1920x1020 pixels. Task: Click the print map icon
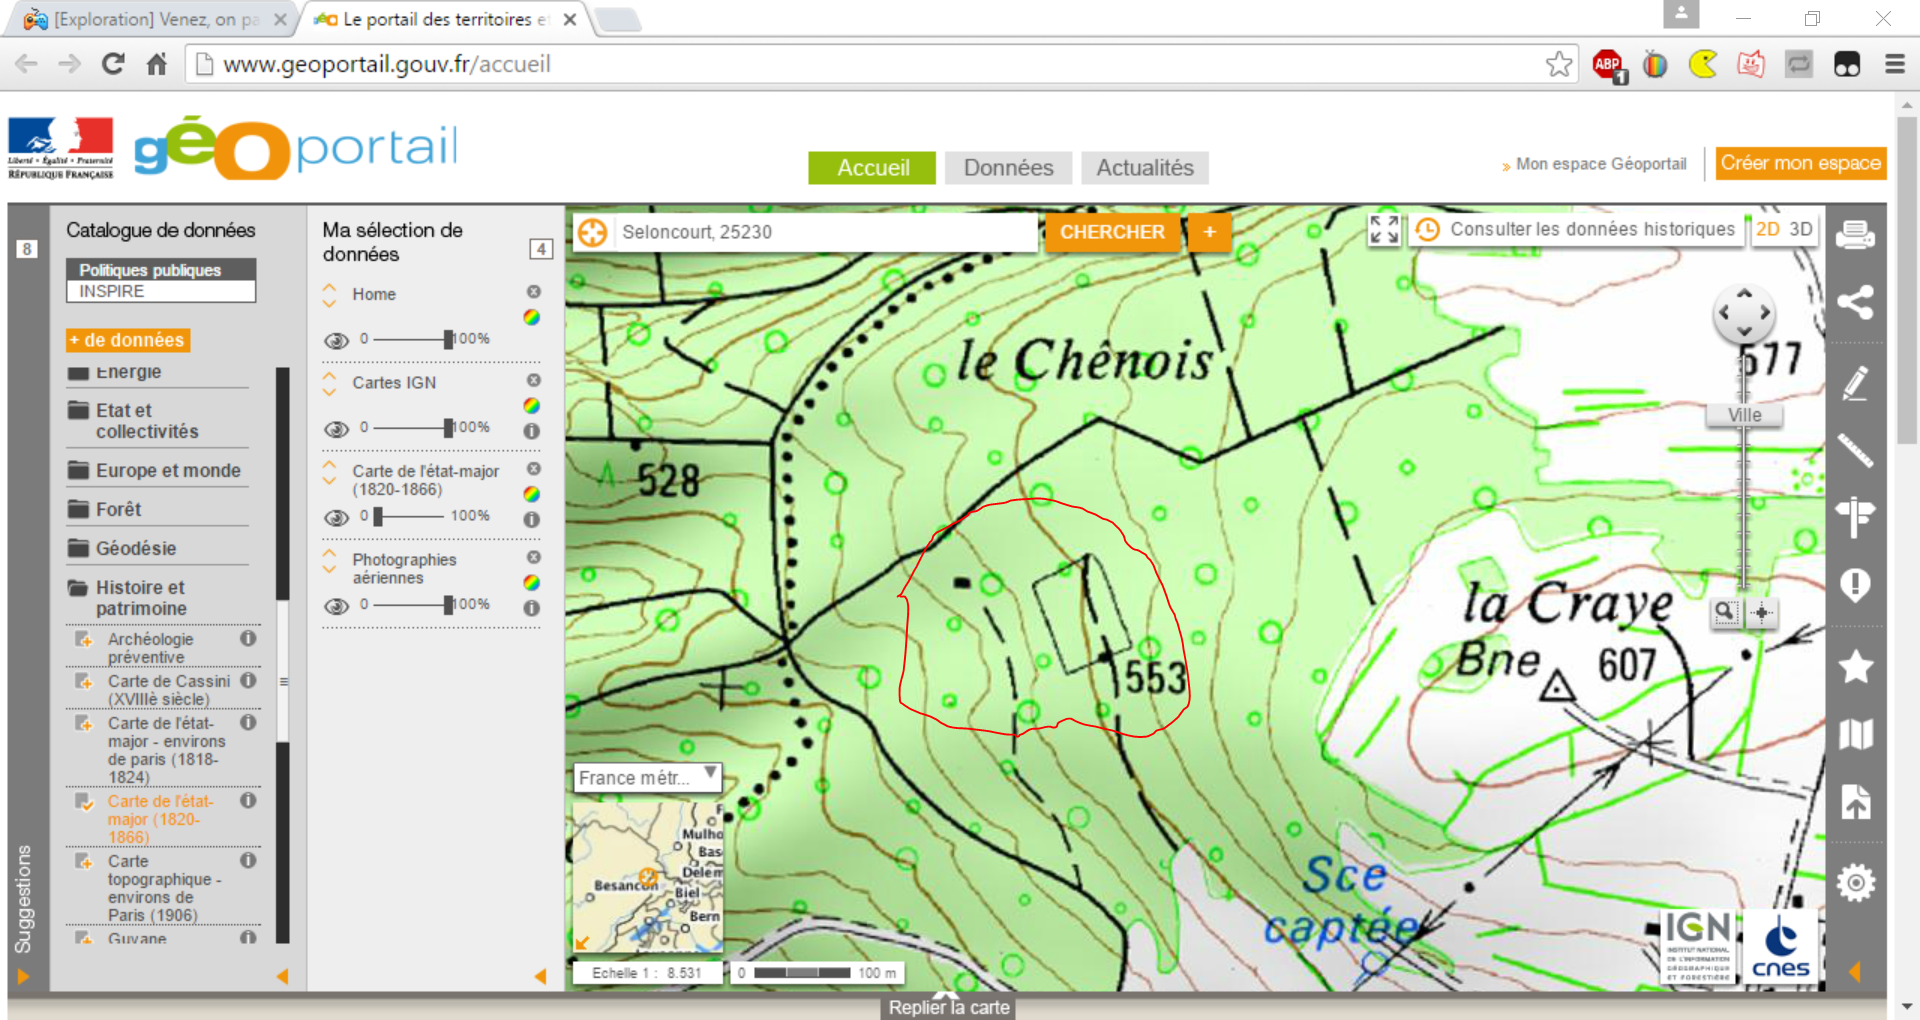pos(1855,235)
